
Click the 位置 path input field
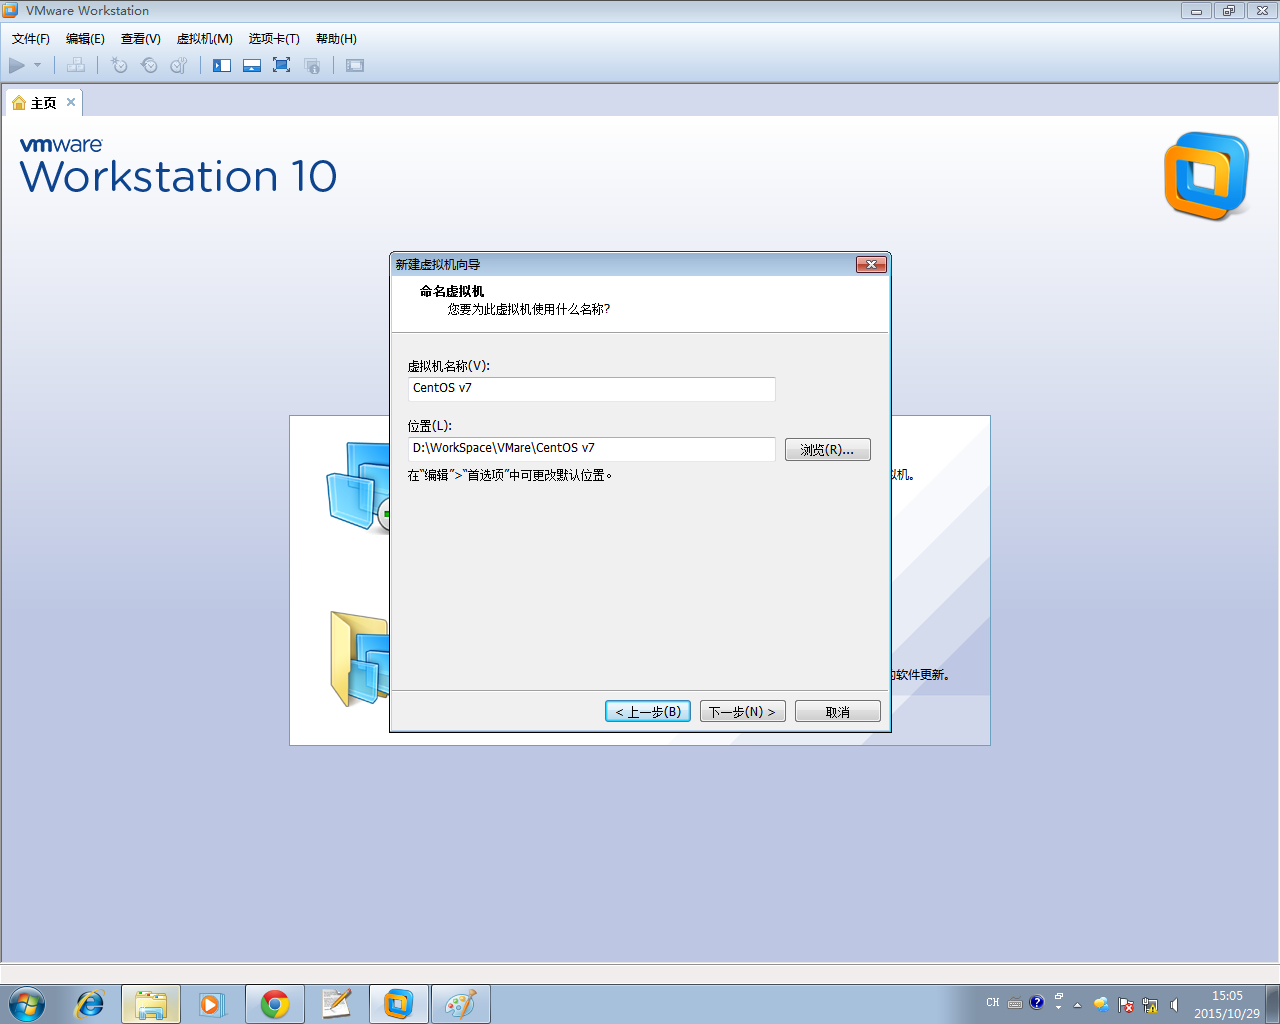point(592,449)
